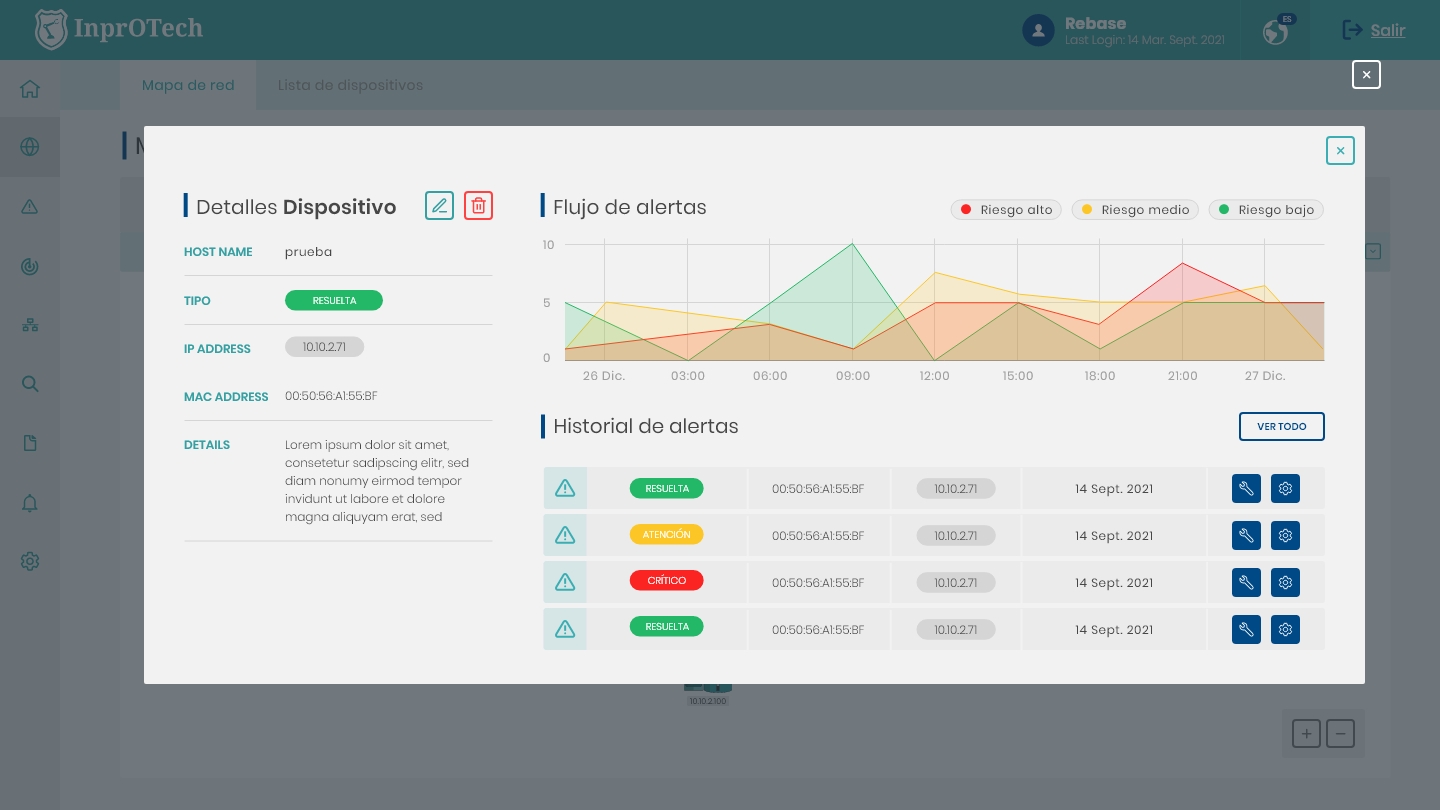The width and height of the screenshot is (1440, 810).
Task: Open search via sidebar magnifier icon
Action: point(30,384)
